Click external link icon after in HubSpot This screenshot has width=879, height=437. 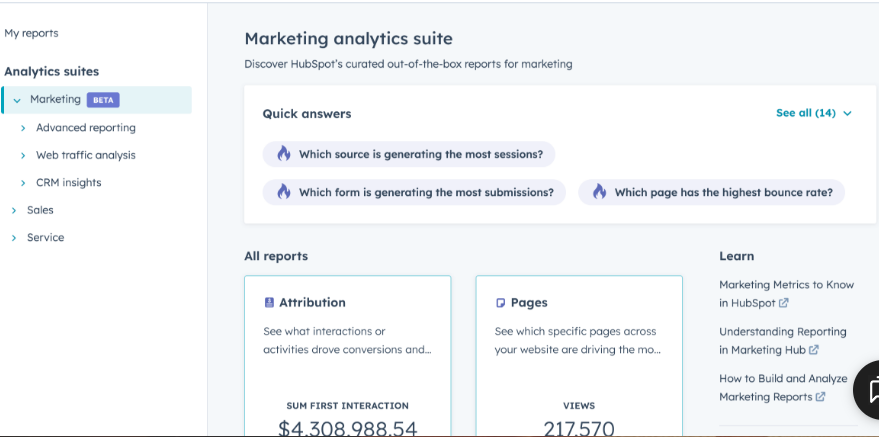click(784, 303)
